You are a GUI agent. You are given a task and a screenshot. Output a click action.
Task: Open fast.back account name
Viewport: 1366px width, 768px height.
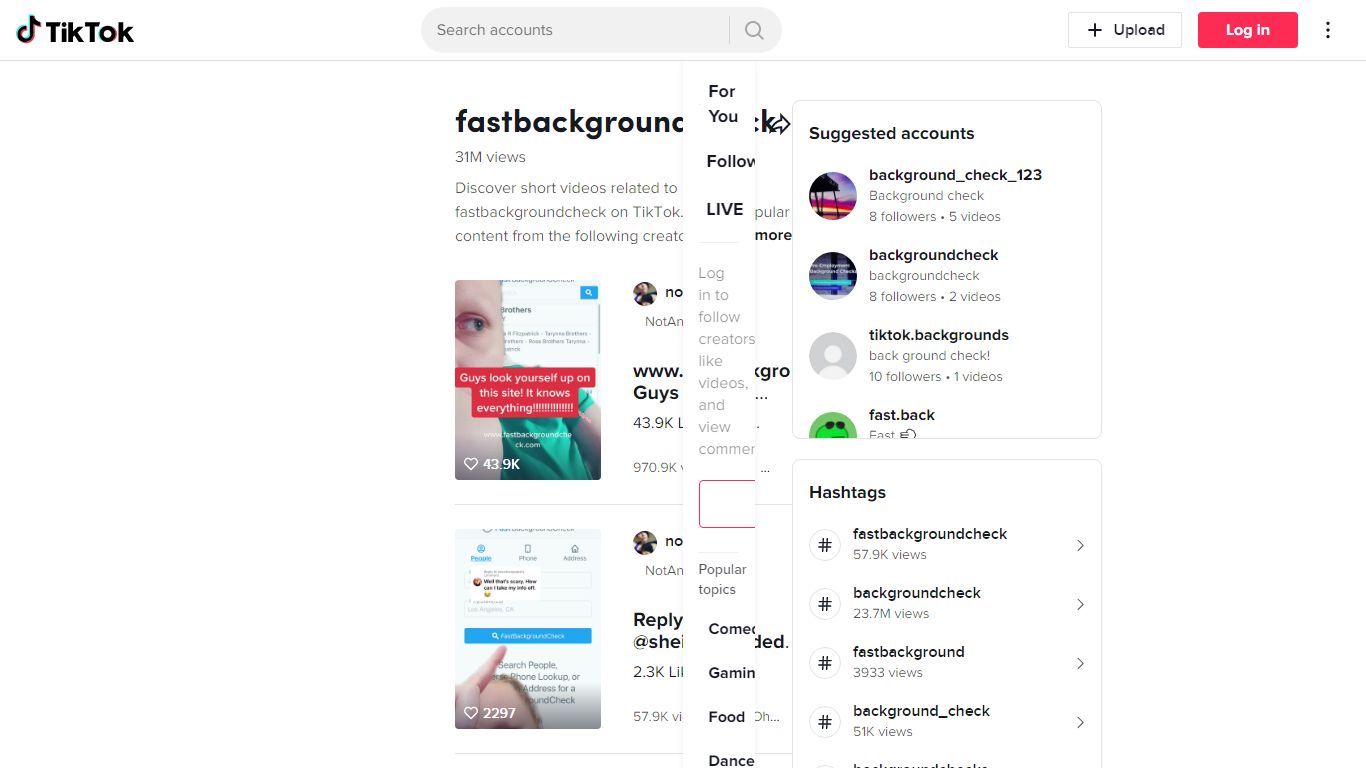click(901, 415)
